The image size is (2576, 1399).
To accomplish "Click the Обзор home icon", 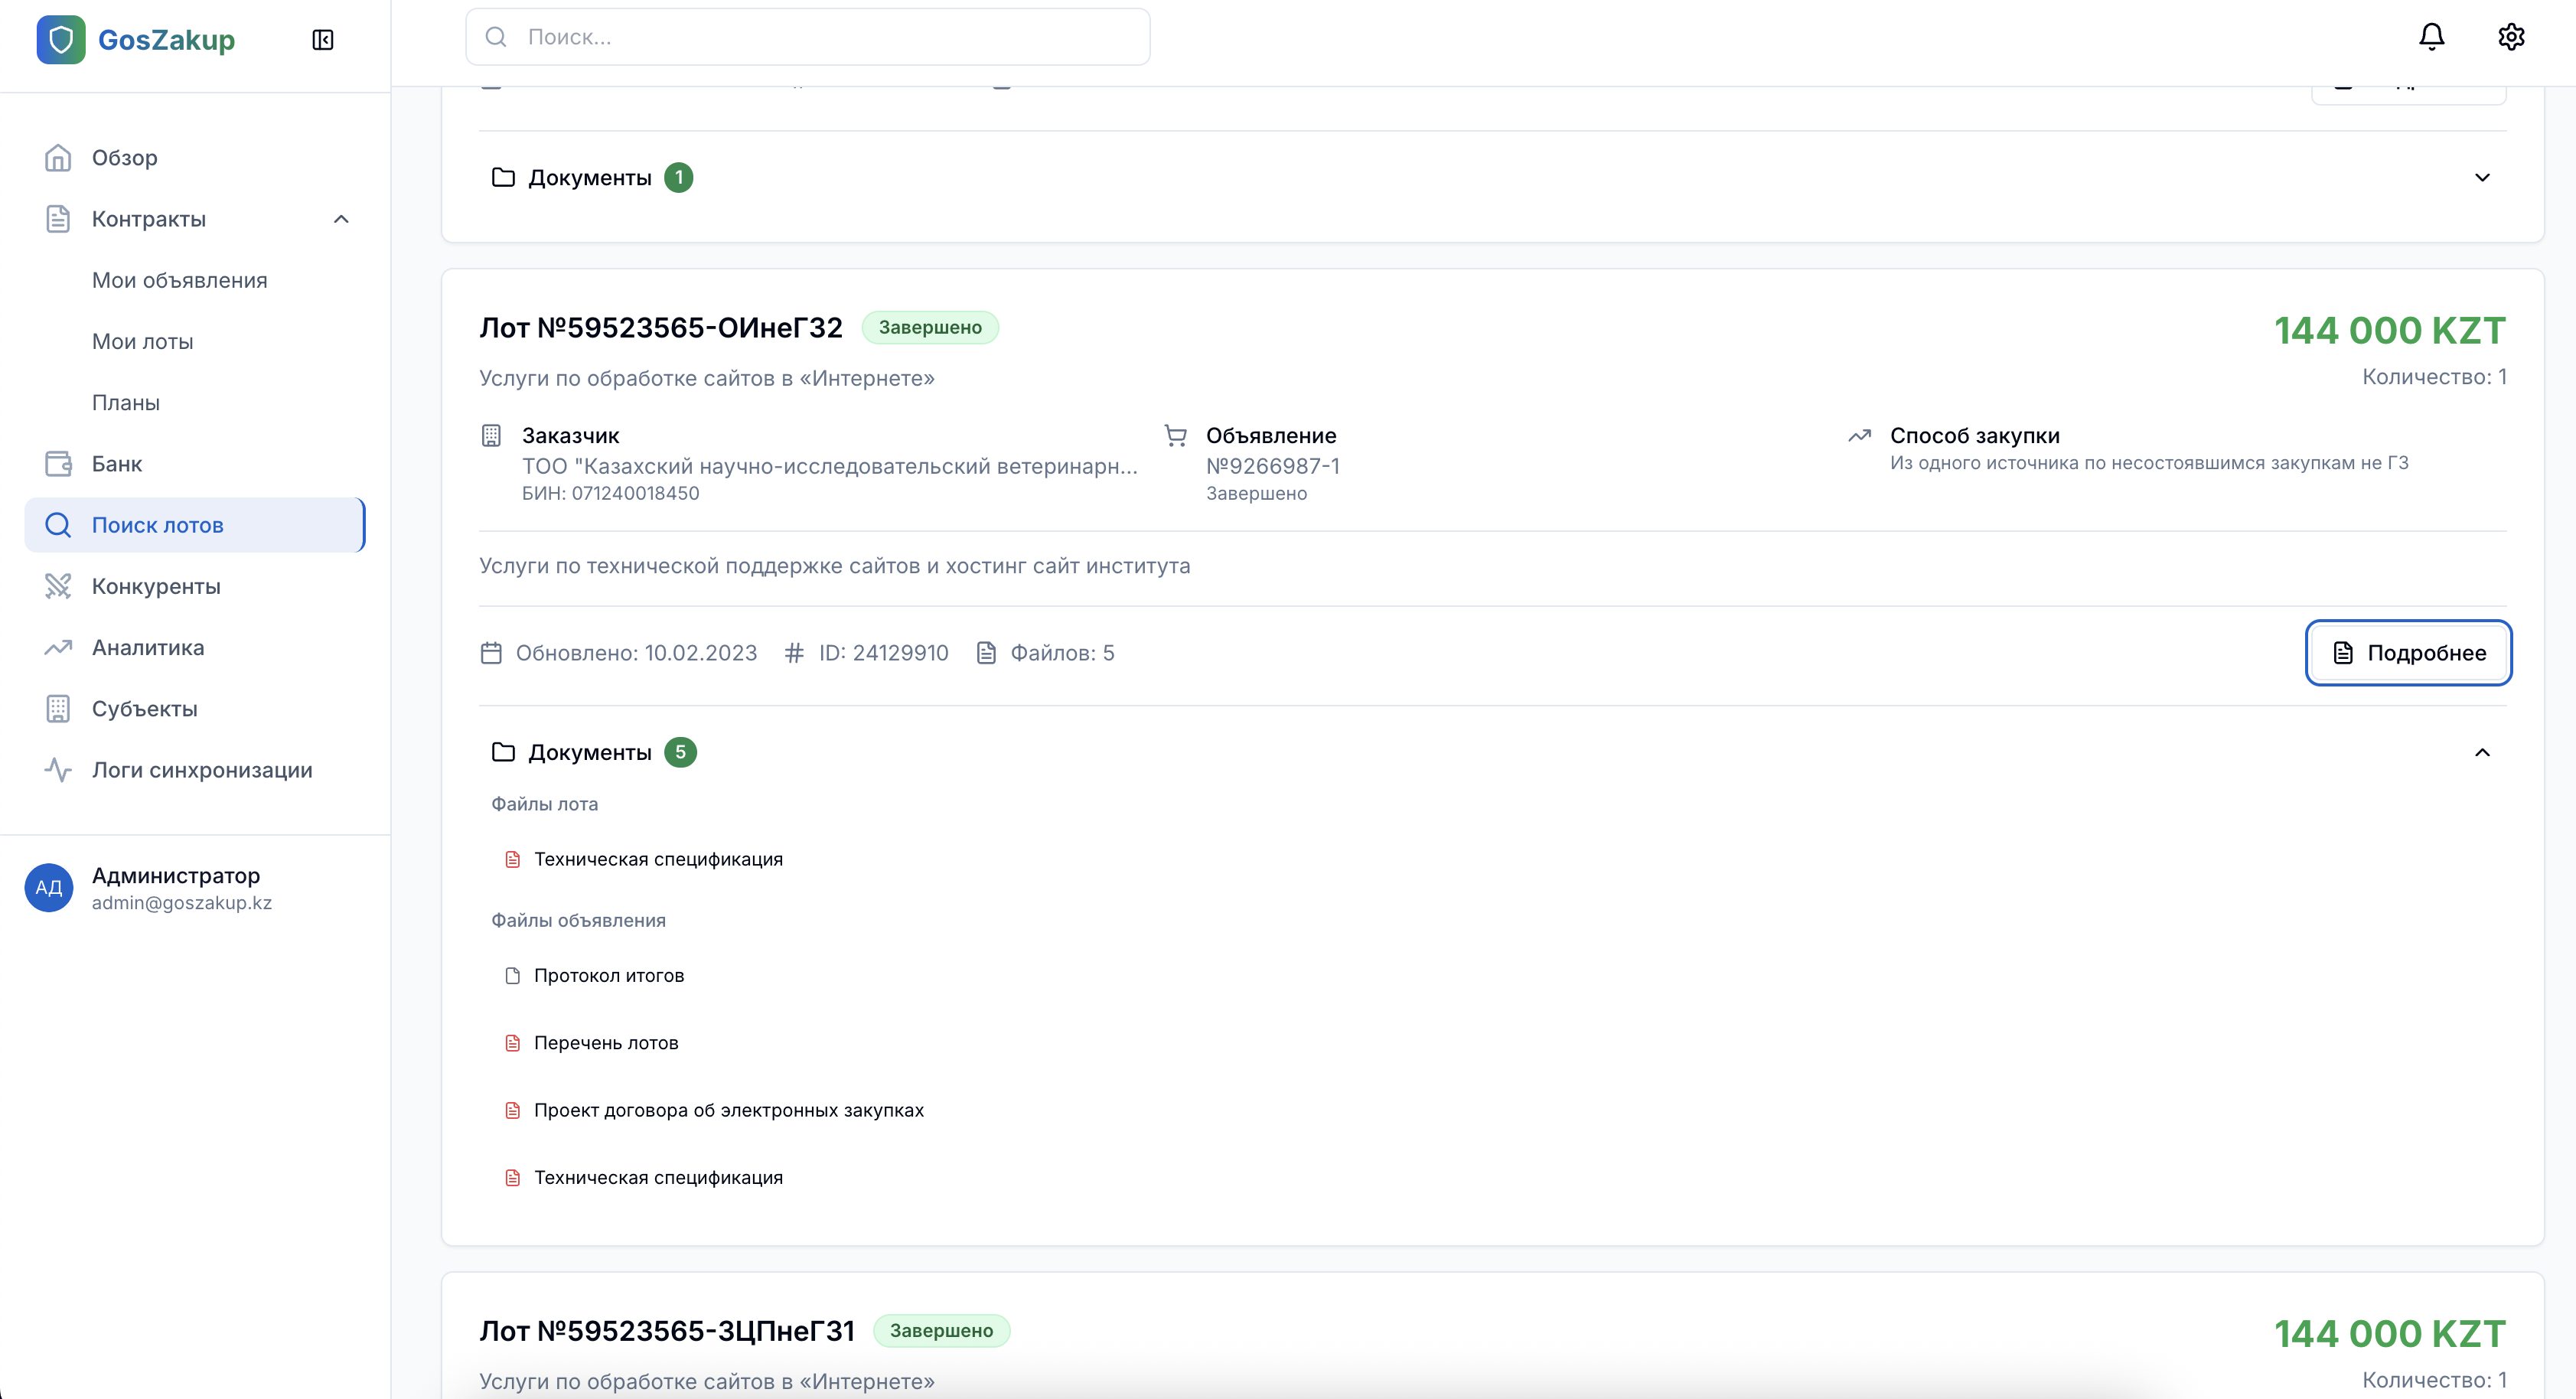I will (58, 158).
